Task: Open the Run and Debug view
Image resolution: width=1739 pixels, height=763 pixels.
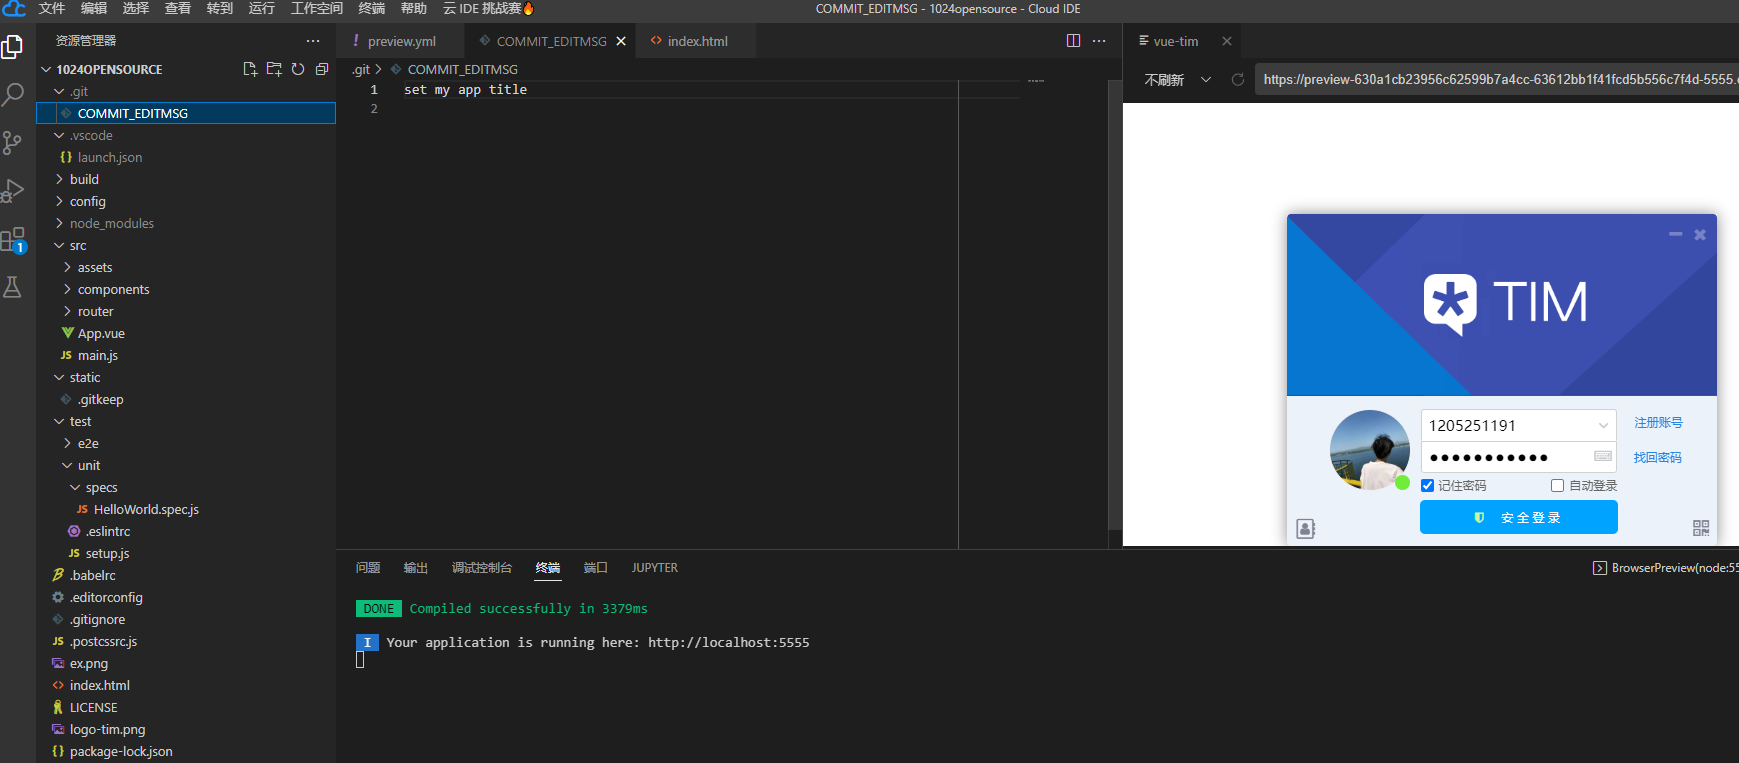Action: pos(13,191)
